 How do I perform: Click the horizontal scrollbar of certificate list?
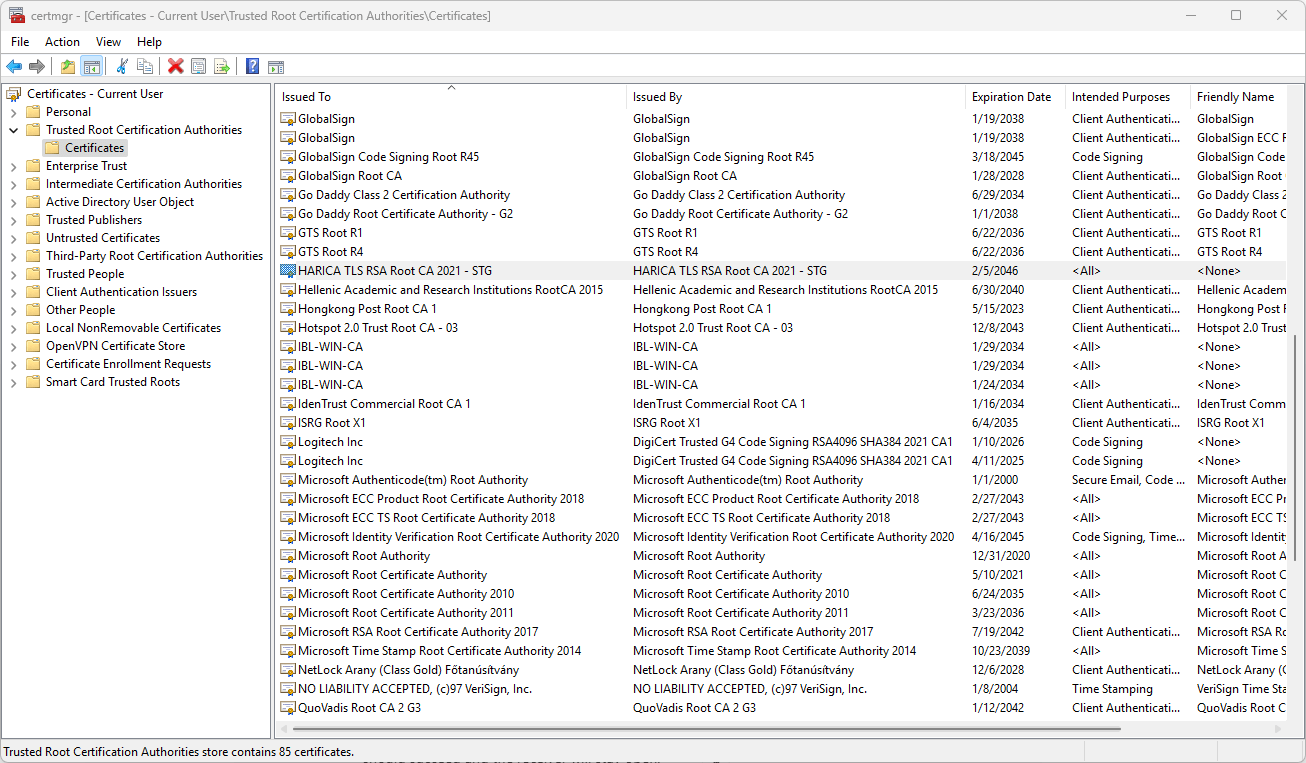point(706,729)
